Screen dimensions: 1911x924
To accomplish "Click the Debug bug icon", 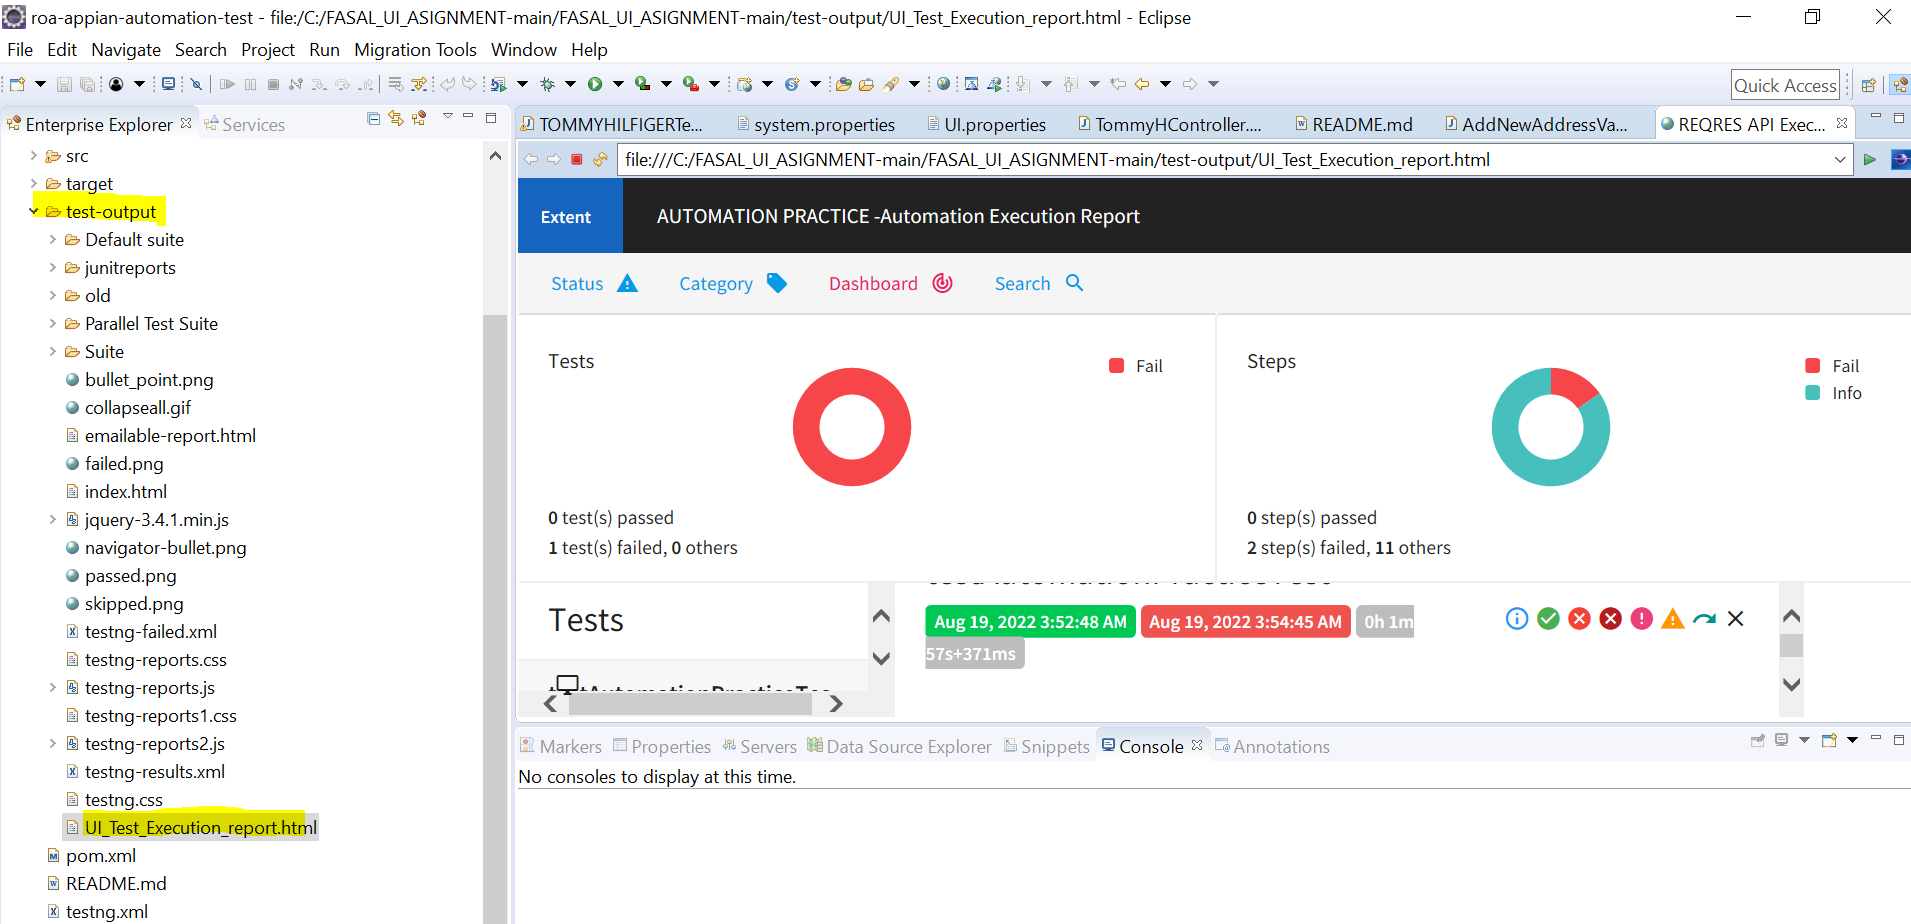I will [x=547, y=84].
